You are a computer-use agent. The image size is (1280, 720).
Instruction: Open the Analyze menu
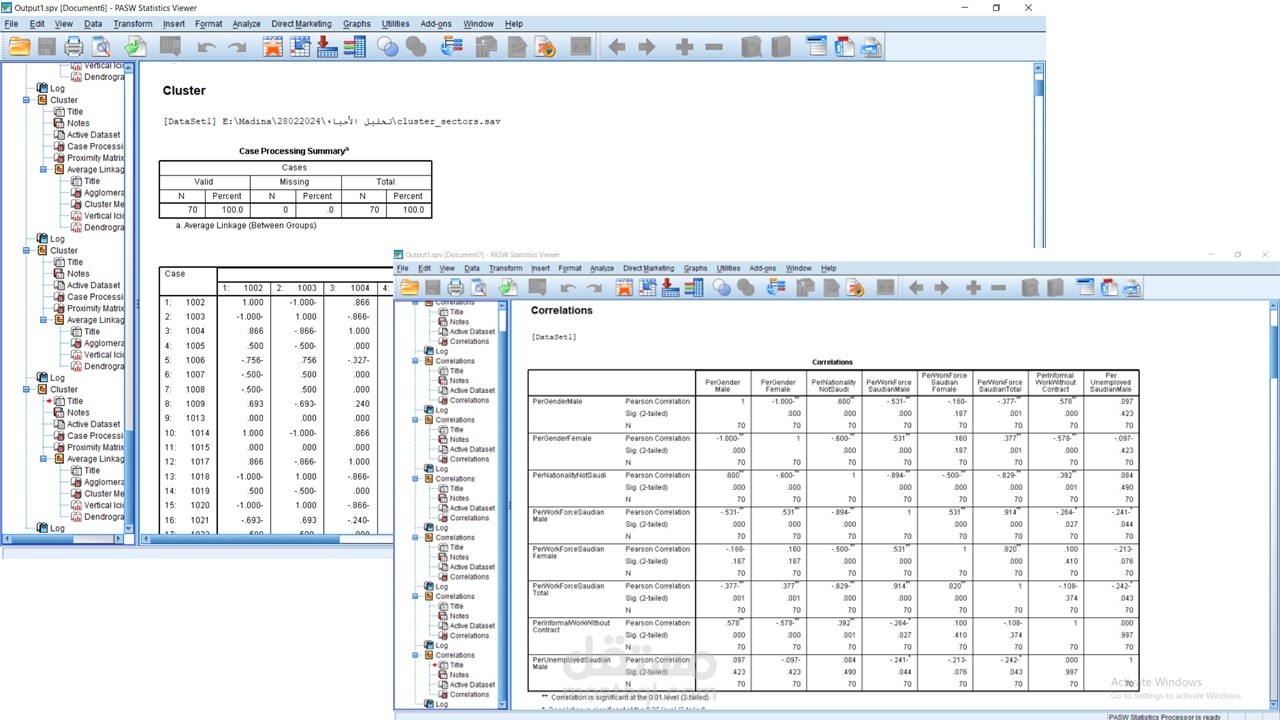(246, 23)
